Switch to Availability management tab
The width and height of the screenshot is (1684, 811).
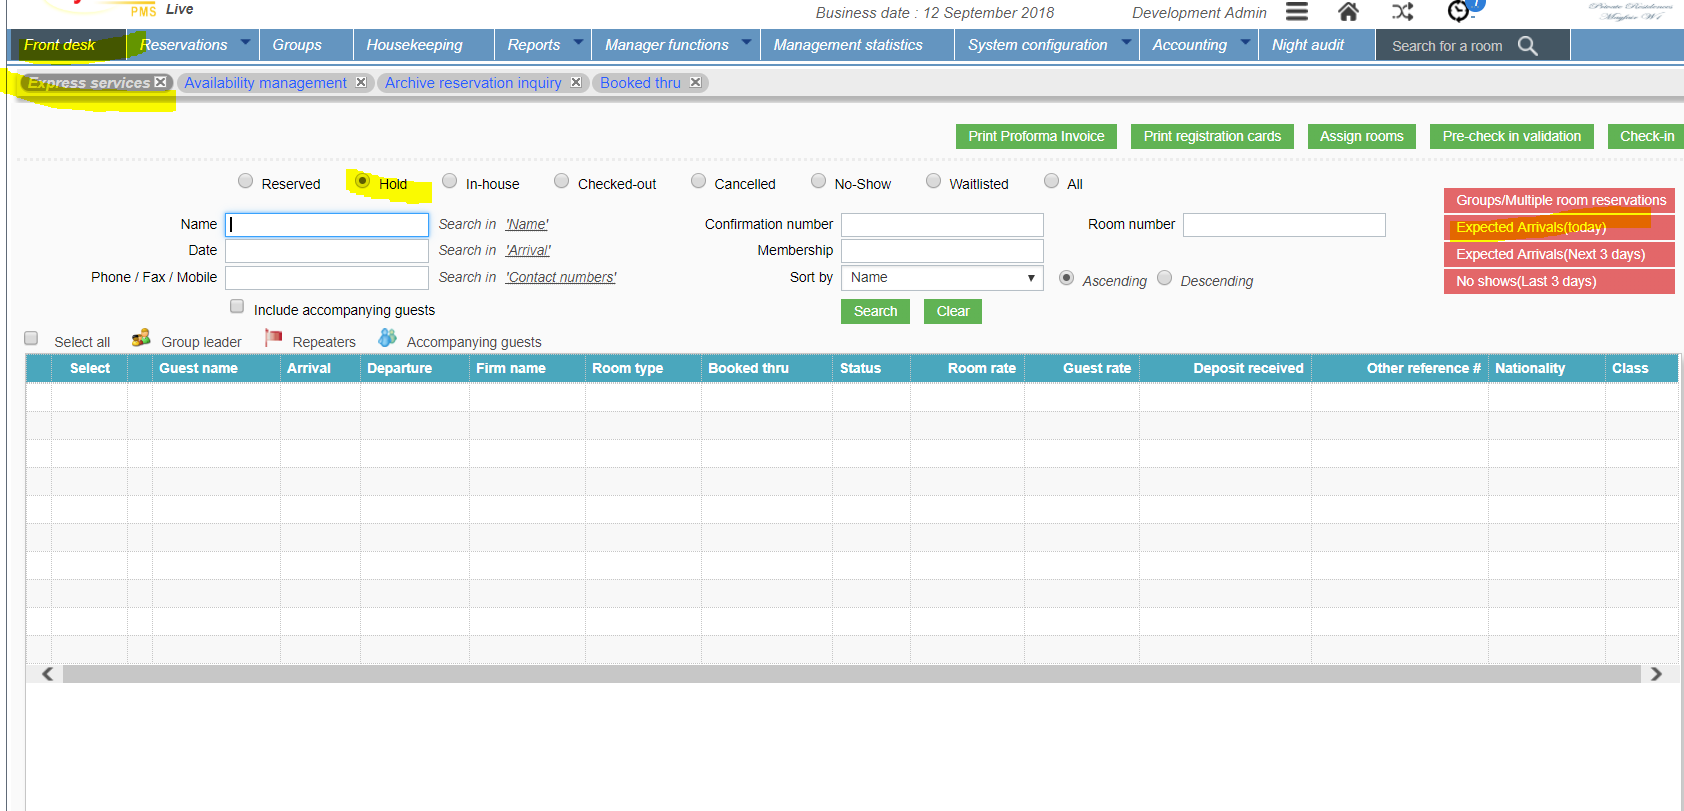click(x=265, y=83)
